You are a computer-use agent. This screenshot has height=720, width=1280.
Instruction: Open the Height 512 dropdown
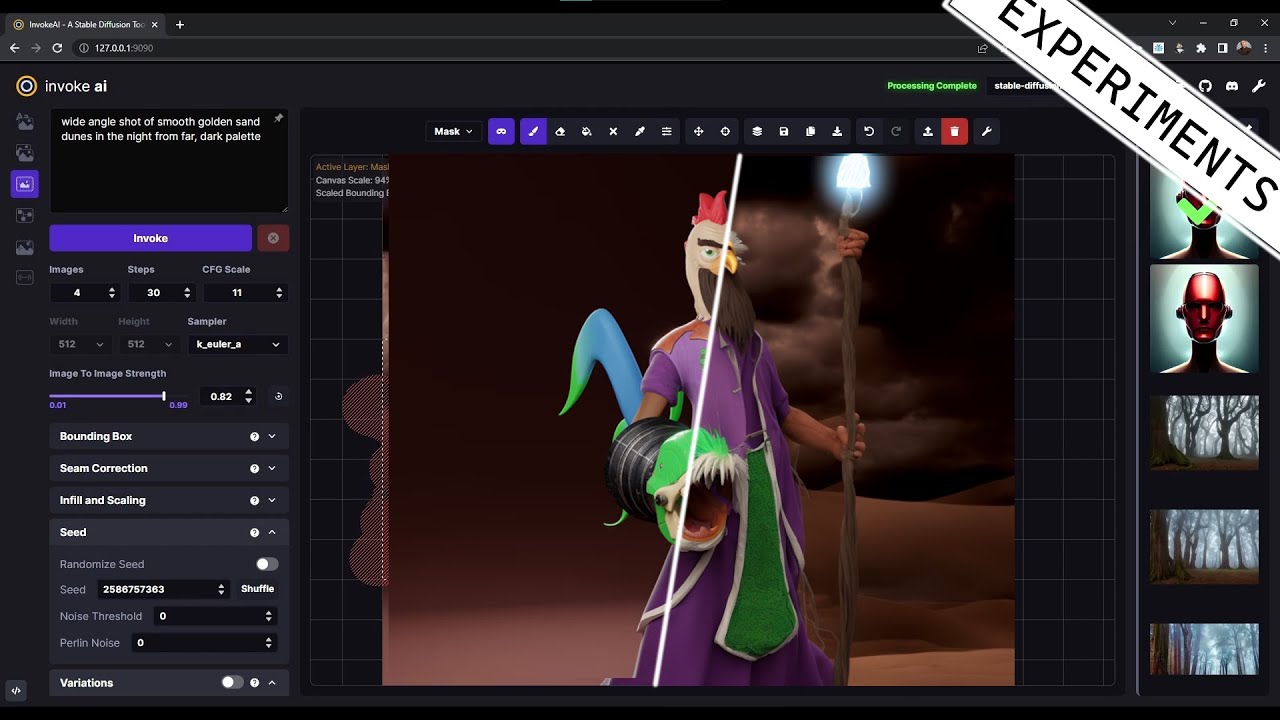click(148, 344)
